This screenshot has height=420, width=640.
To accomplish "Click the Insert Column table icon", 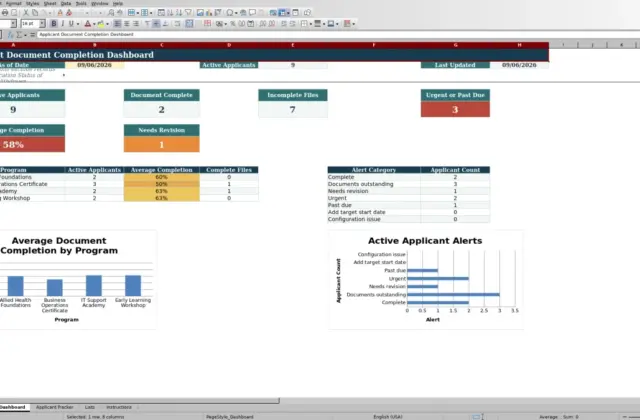I will tap(144, 13).
